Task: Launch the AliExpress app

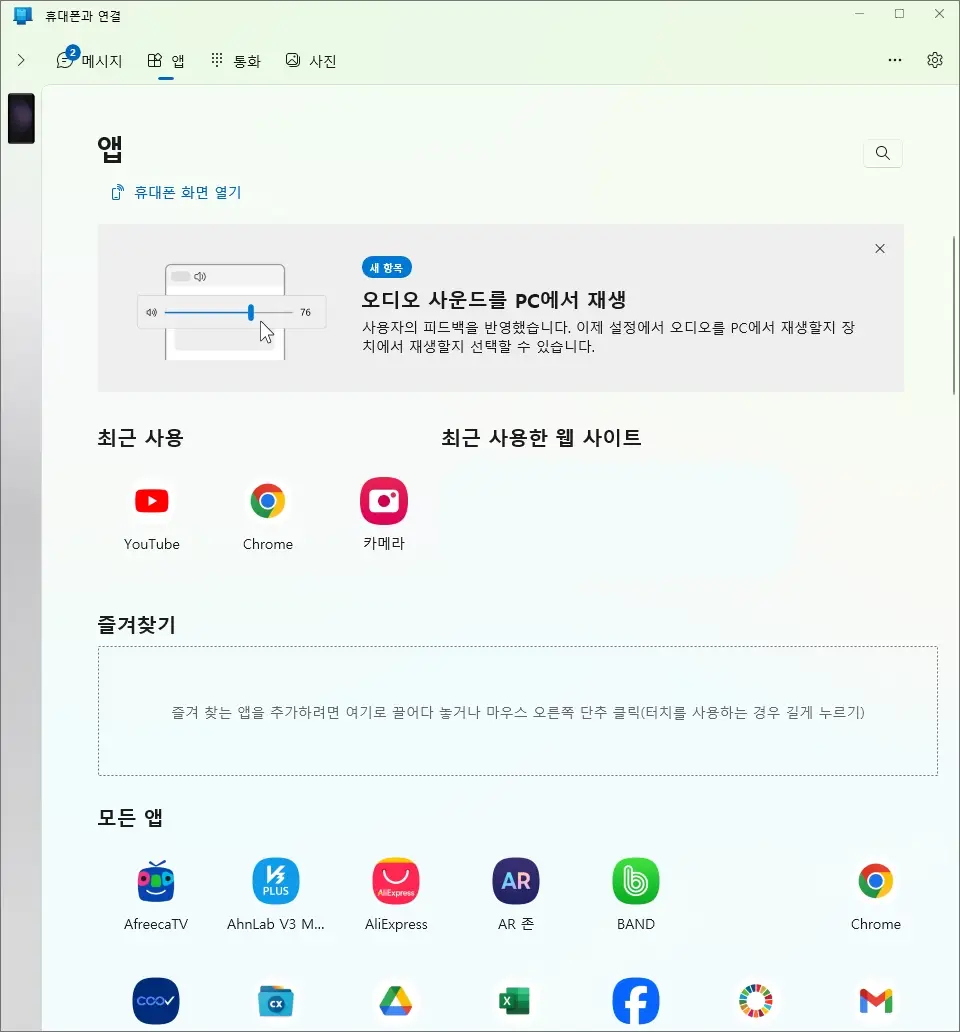Action: pos(395,881)
